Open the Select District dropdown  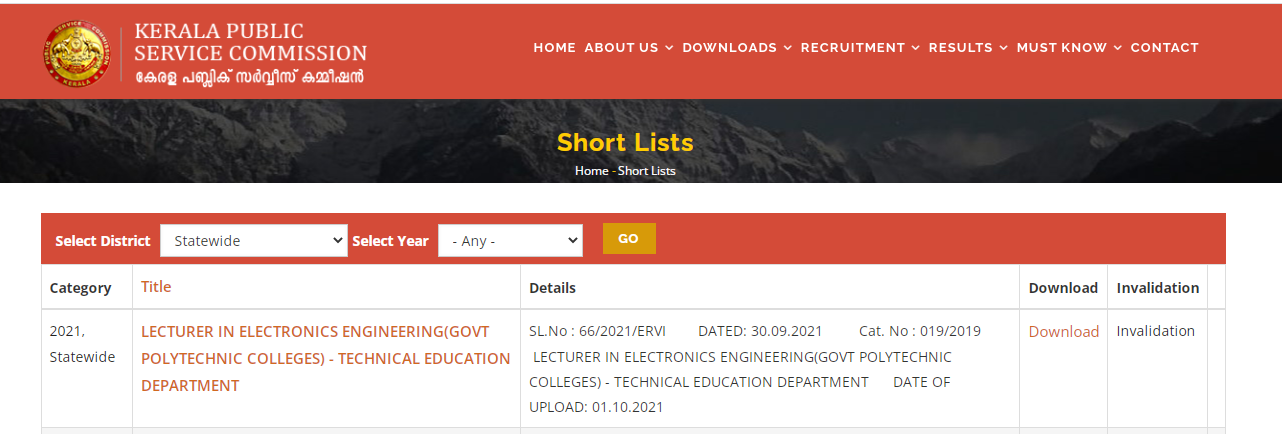pyautogui.click(x=254, y=240)
